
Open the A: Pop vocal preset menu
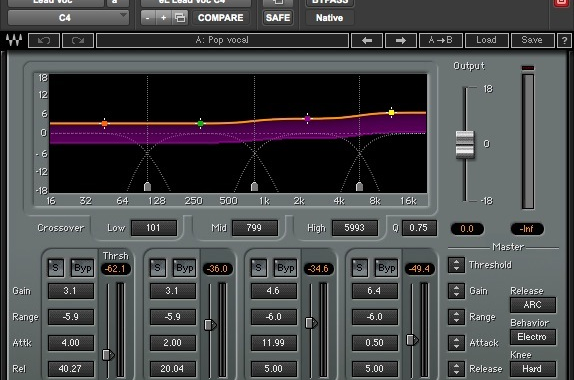[x=222, y=40]
